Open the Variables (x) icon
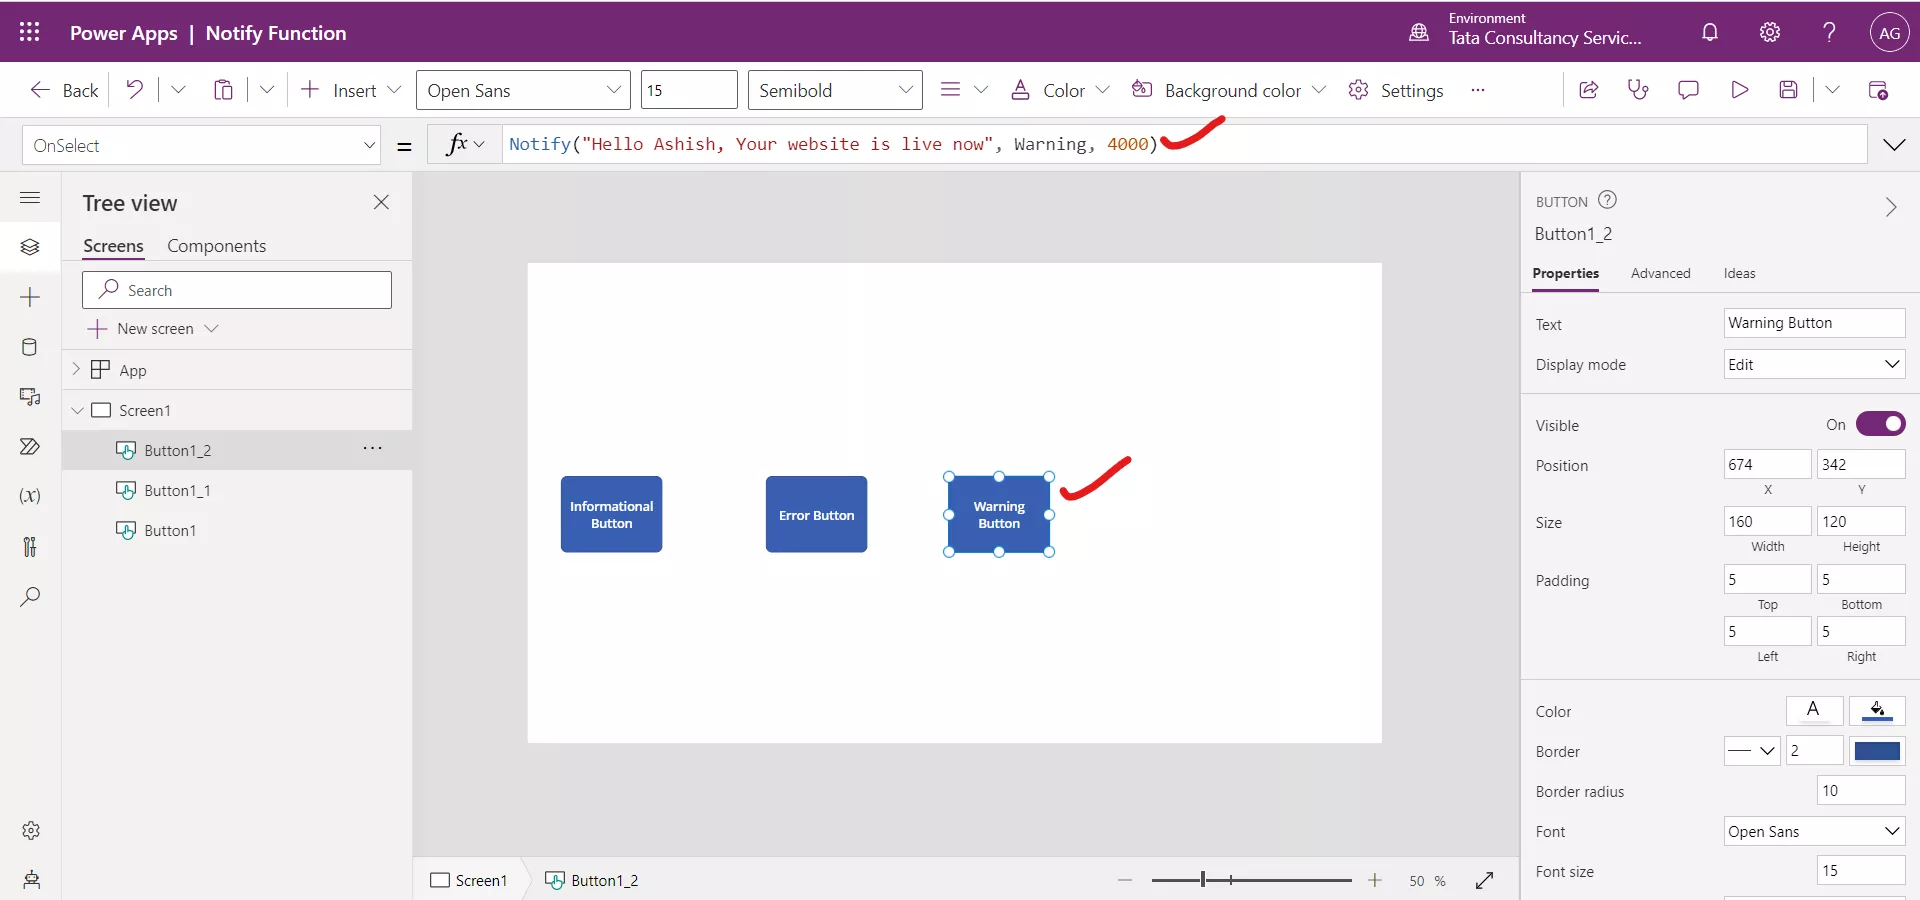The width and height of the screenshot is (1920, 900). pos(30,496)
